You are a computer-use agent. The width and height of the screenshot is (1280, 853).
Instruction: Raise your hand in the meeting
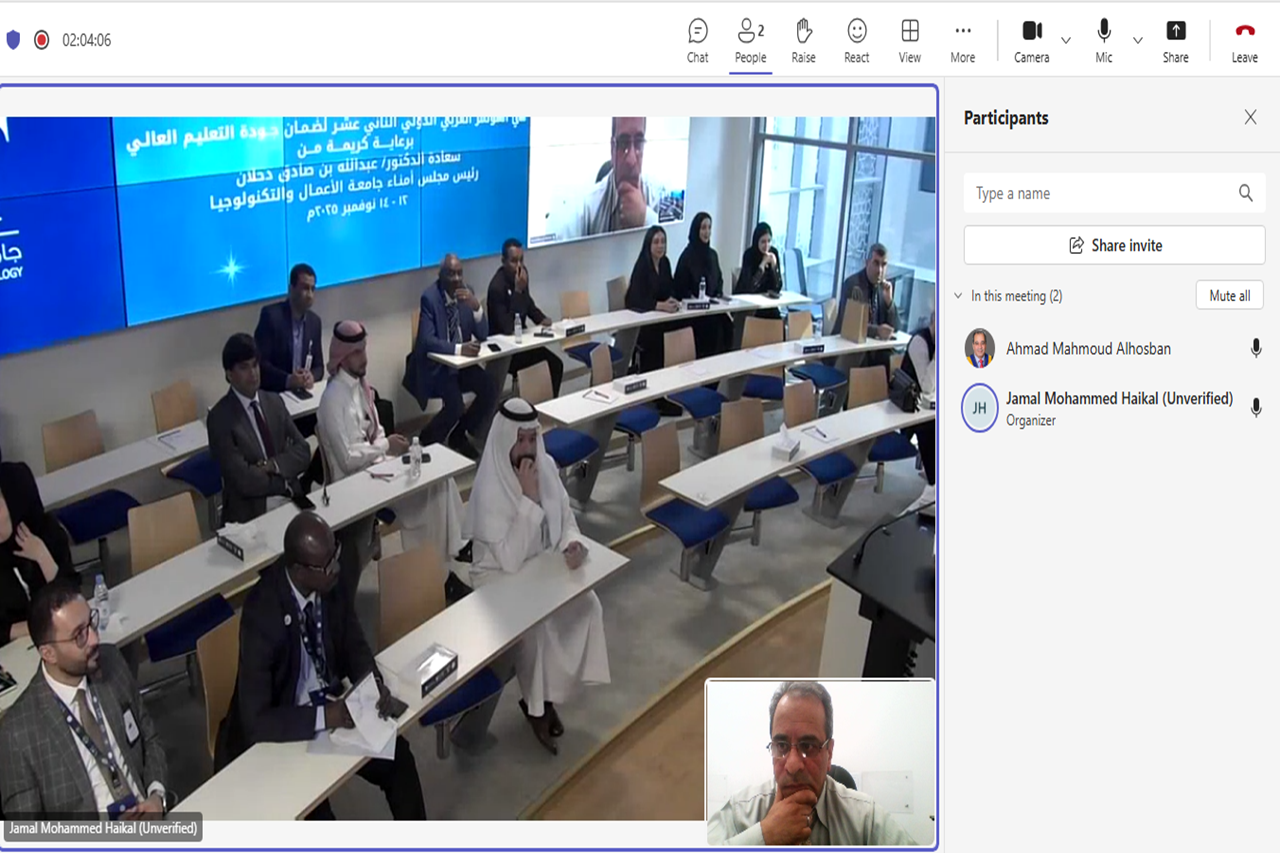pyautogui.click(x=803, y=41)
